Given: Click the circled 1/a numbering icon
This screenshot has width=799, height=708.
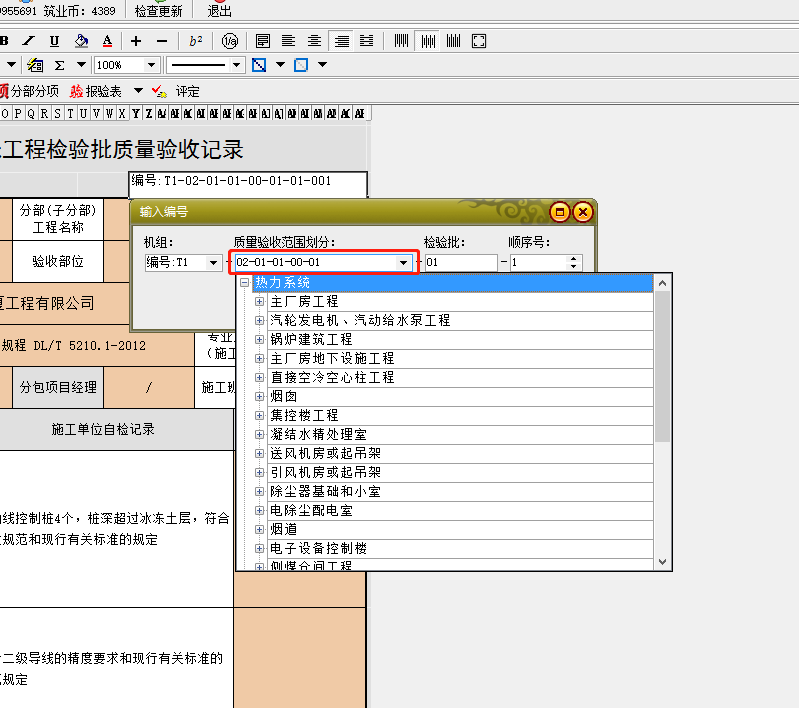Looking at the screenshot, I should coord(230,41).
